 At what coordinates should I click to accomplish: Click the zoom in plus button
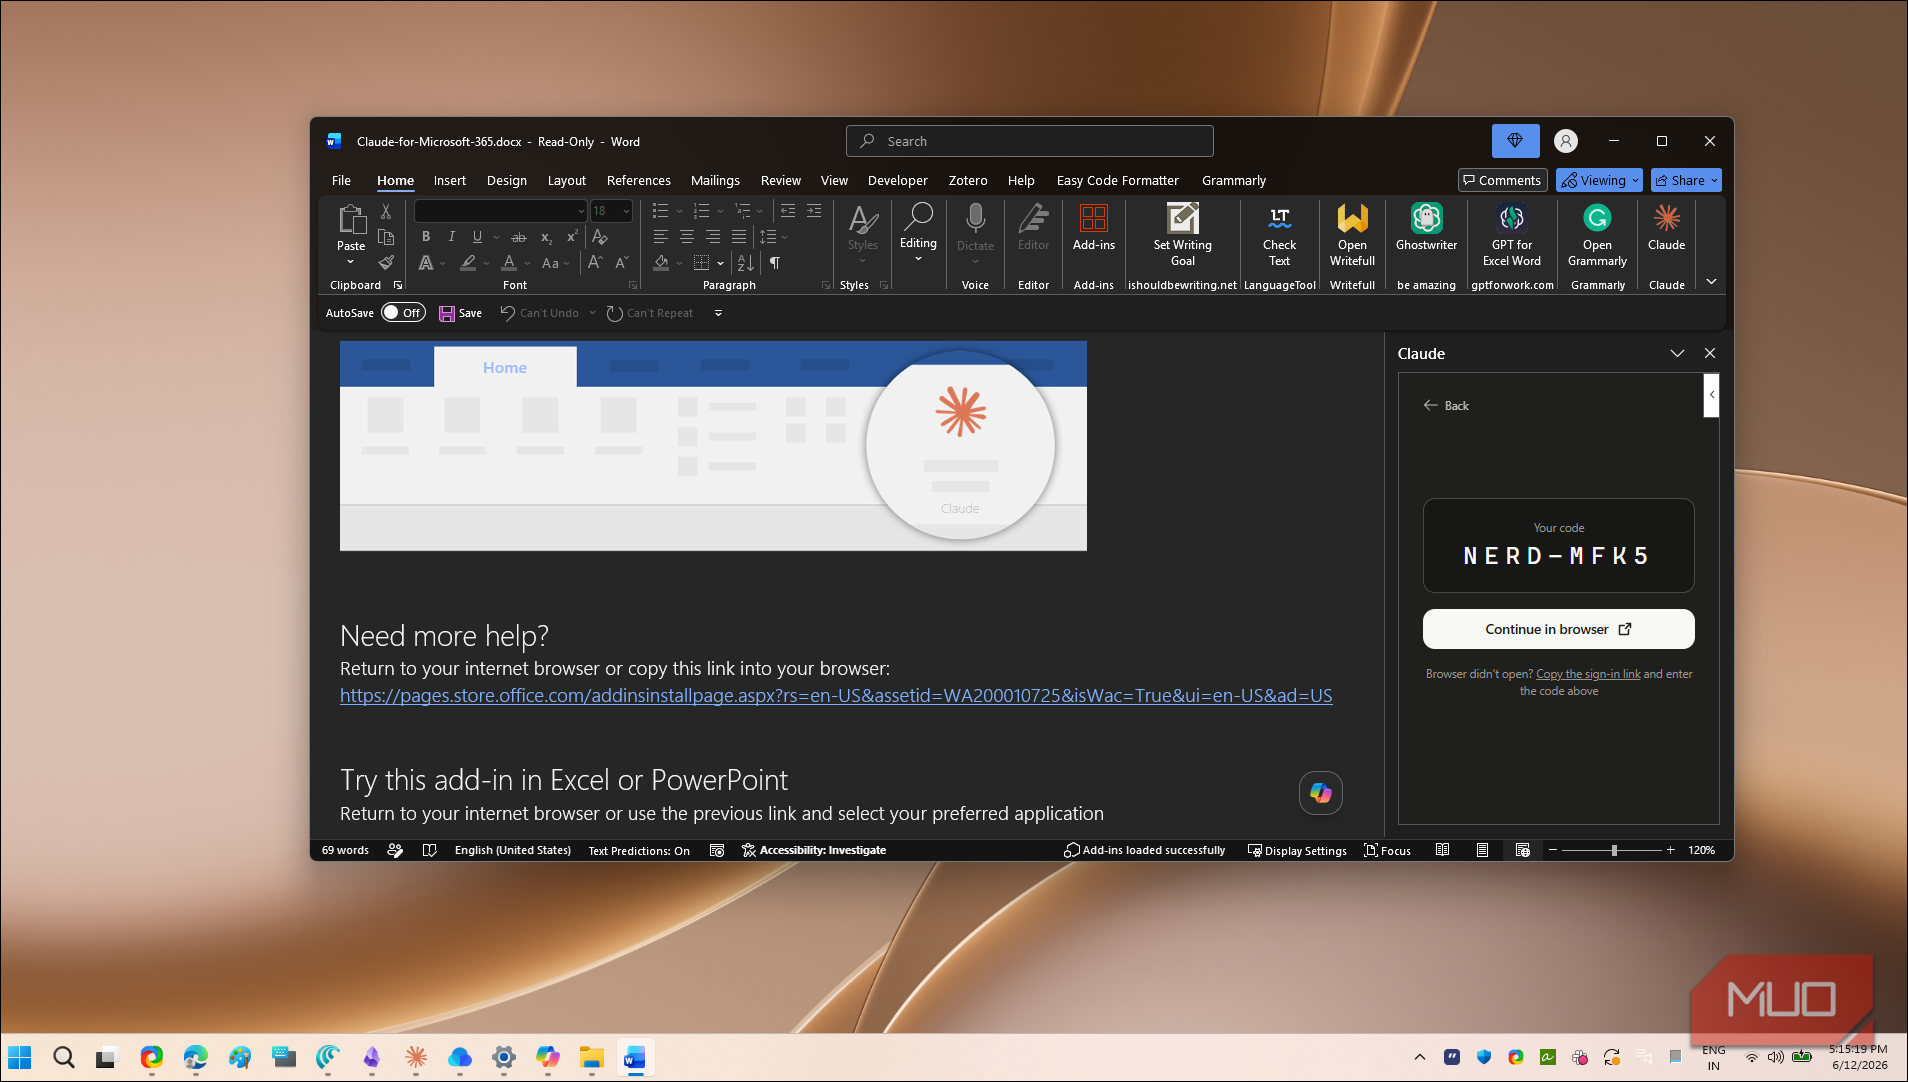(x=1670, y=850)
